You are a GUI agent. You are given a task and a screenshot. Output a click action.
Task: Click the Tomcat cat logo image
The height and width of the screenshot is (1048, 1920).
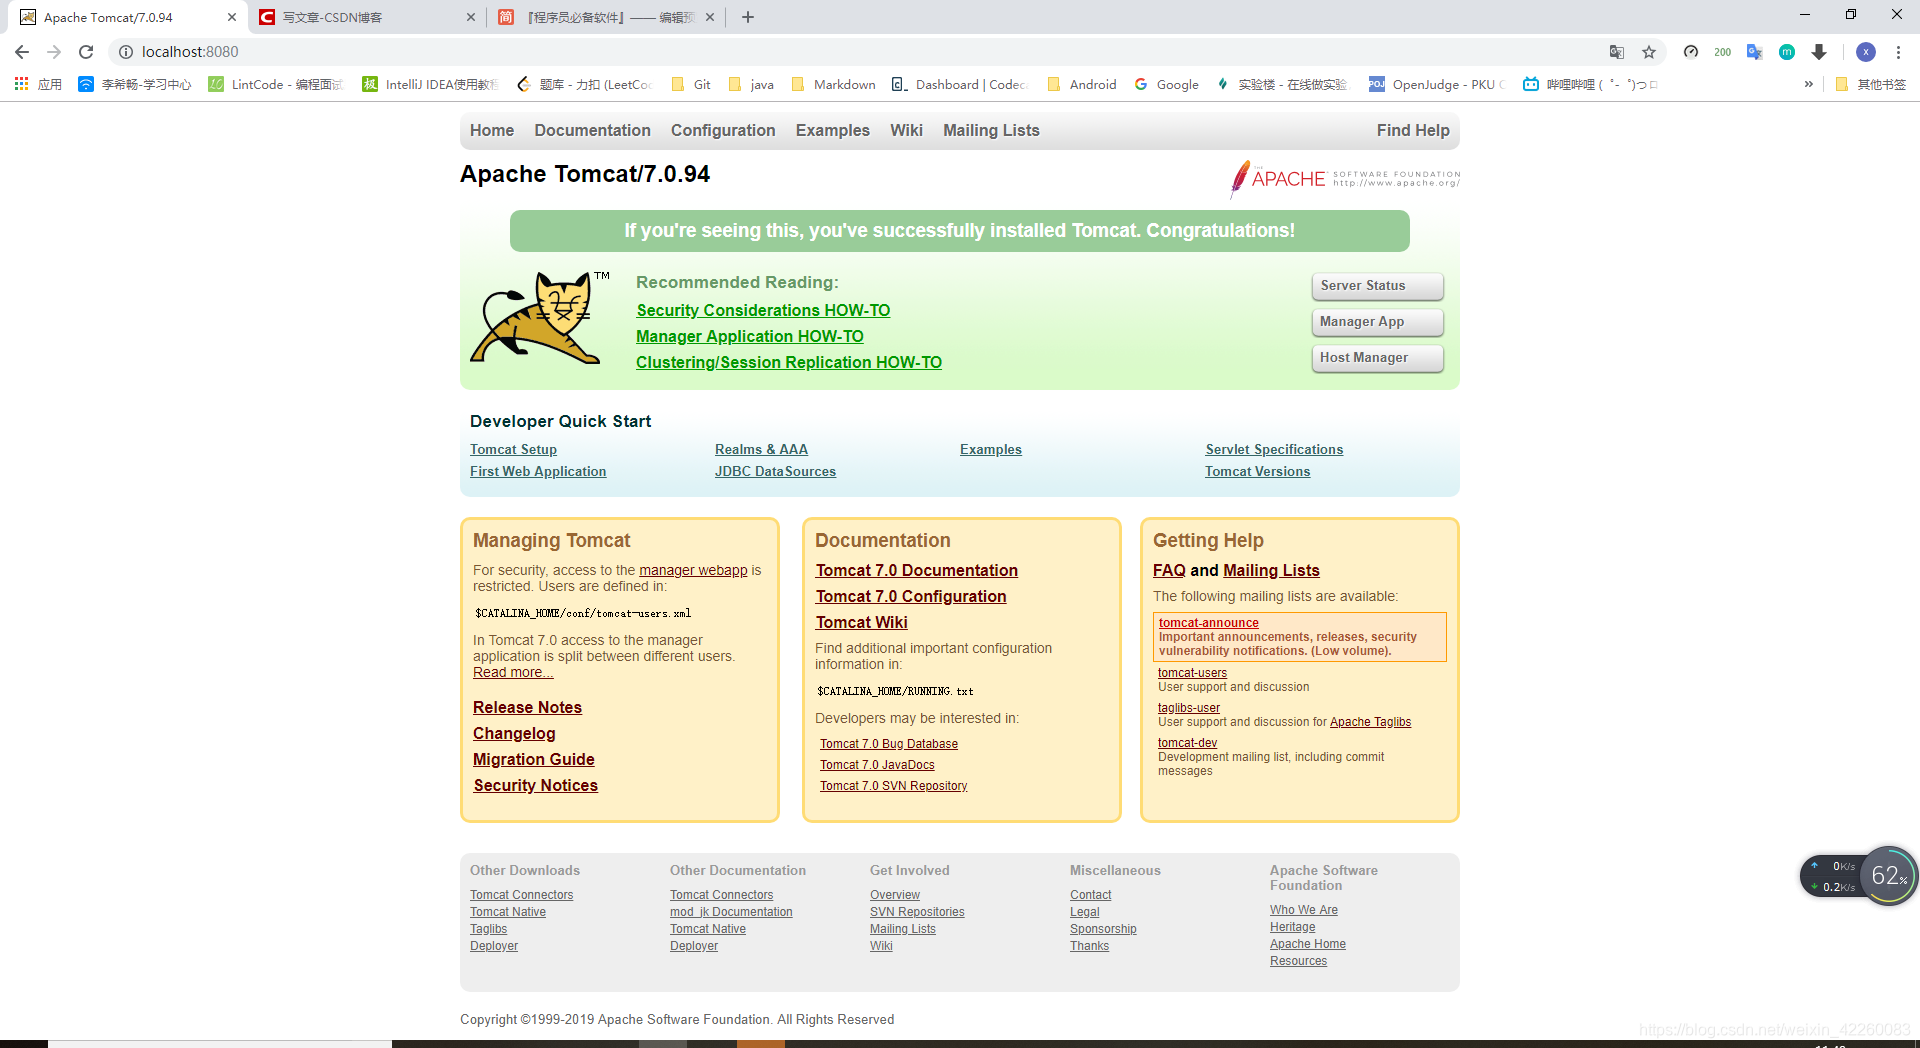click(x=541, y=317)
